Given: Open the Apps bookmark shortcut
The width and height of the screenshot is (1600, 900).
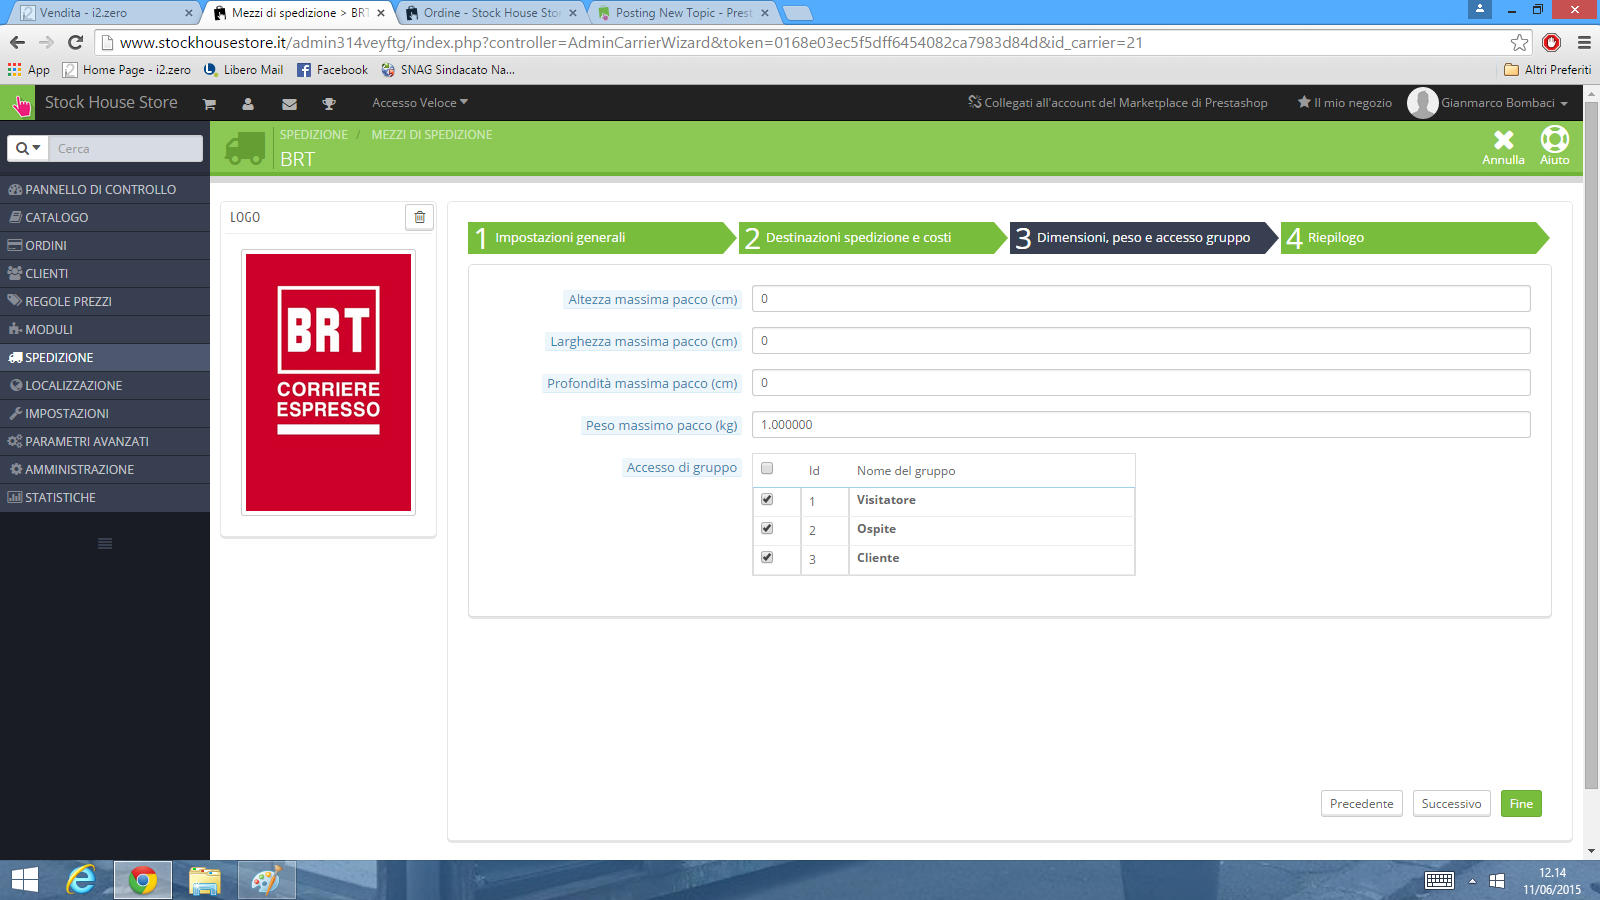Looking at the screenshot, I should [x=28, y=70].
